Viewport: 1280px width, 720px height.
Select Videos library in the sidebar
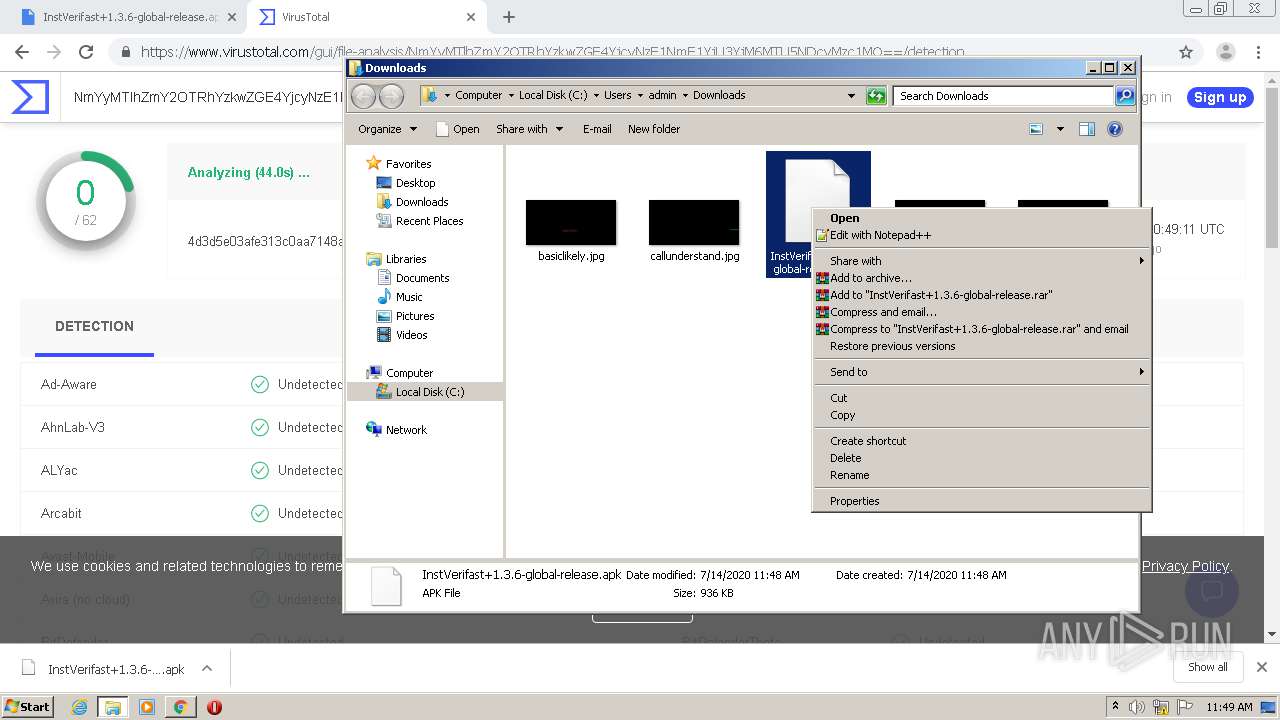[411, 335]
